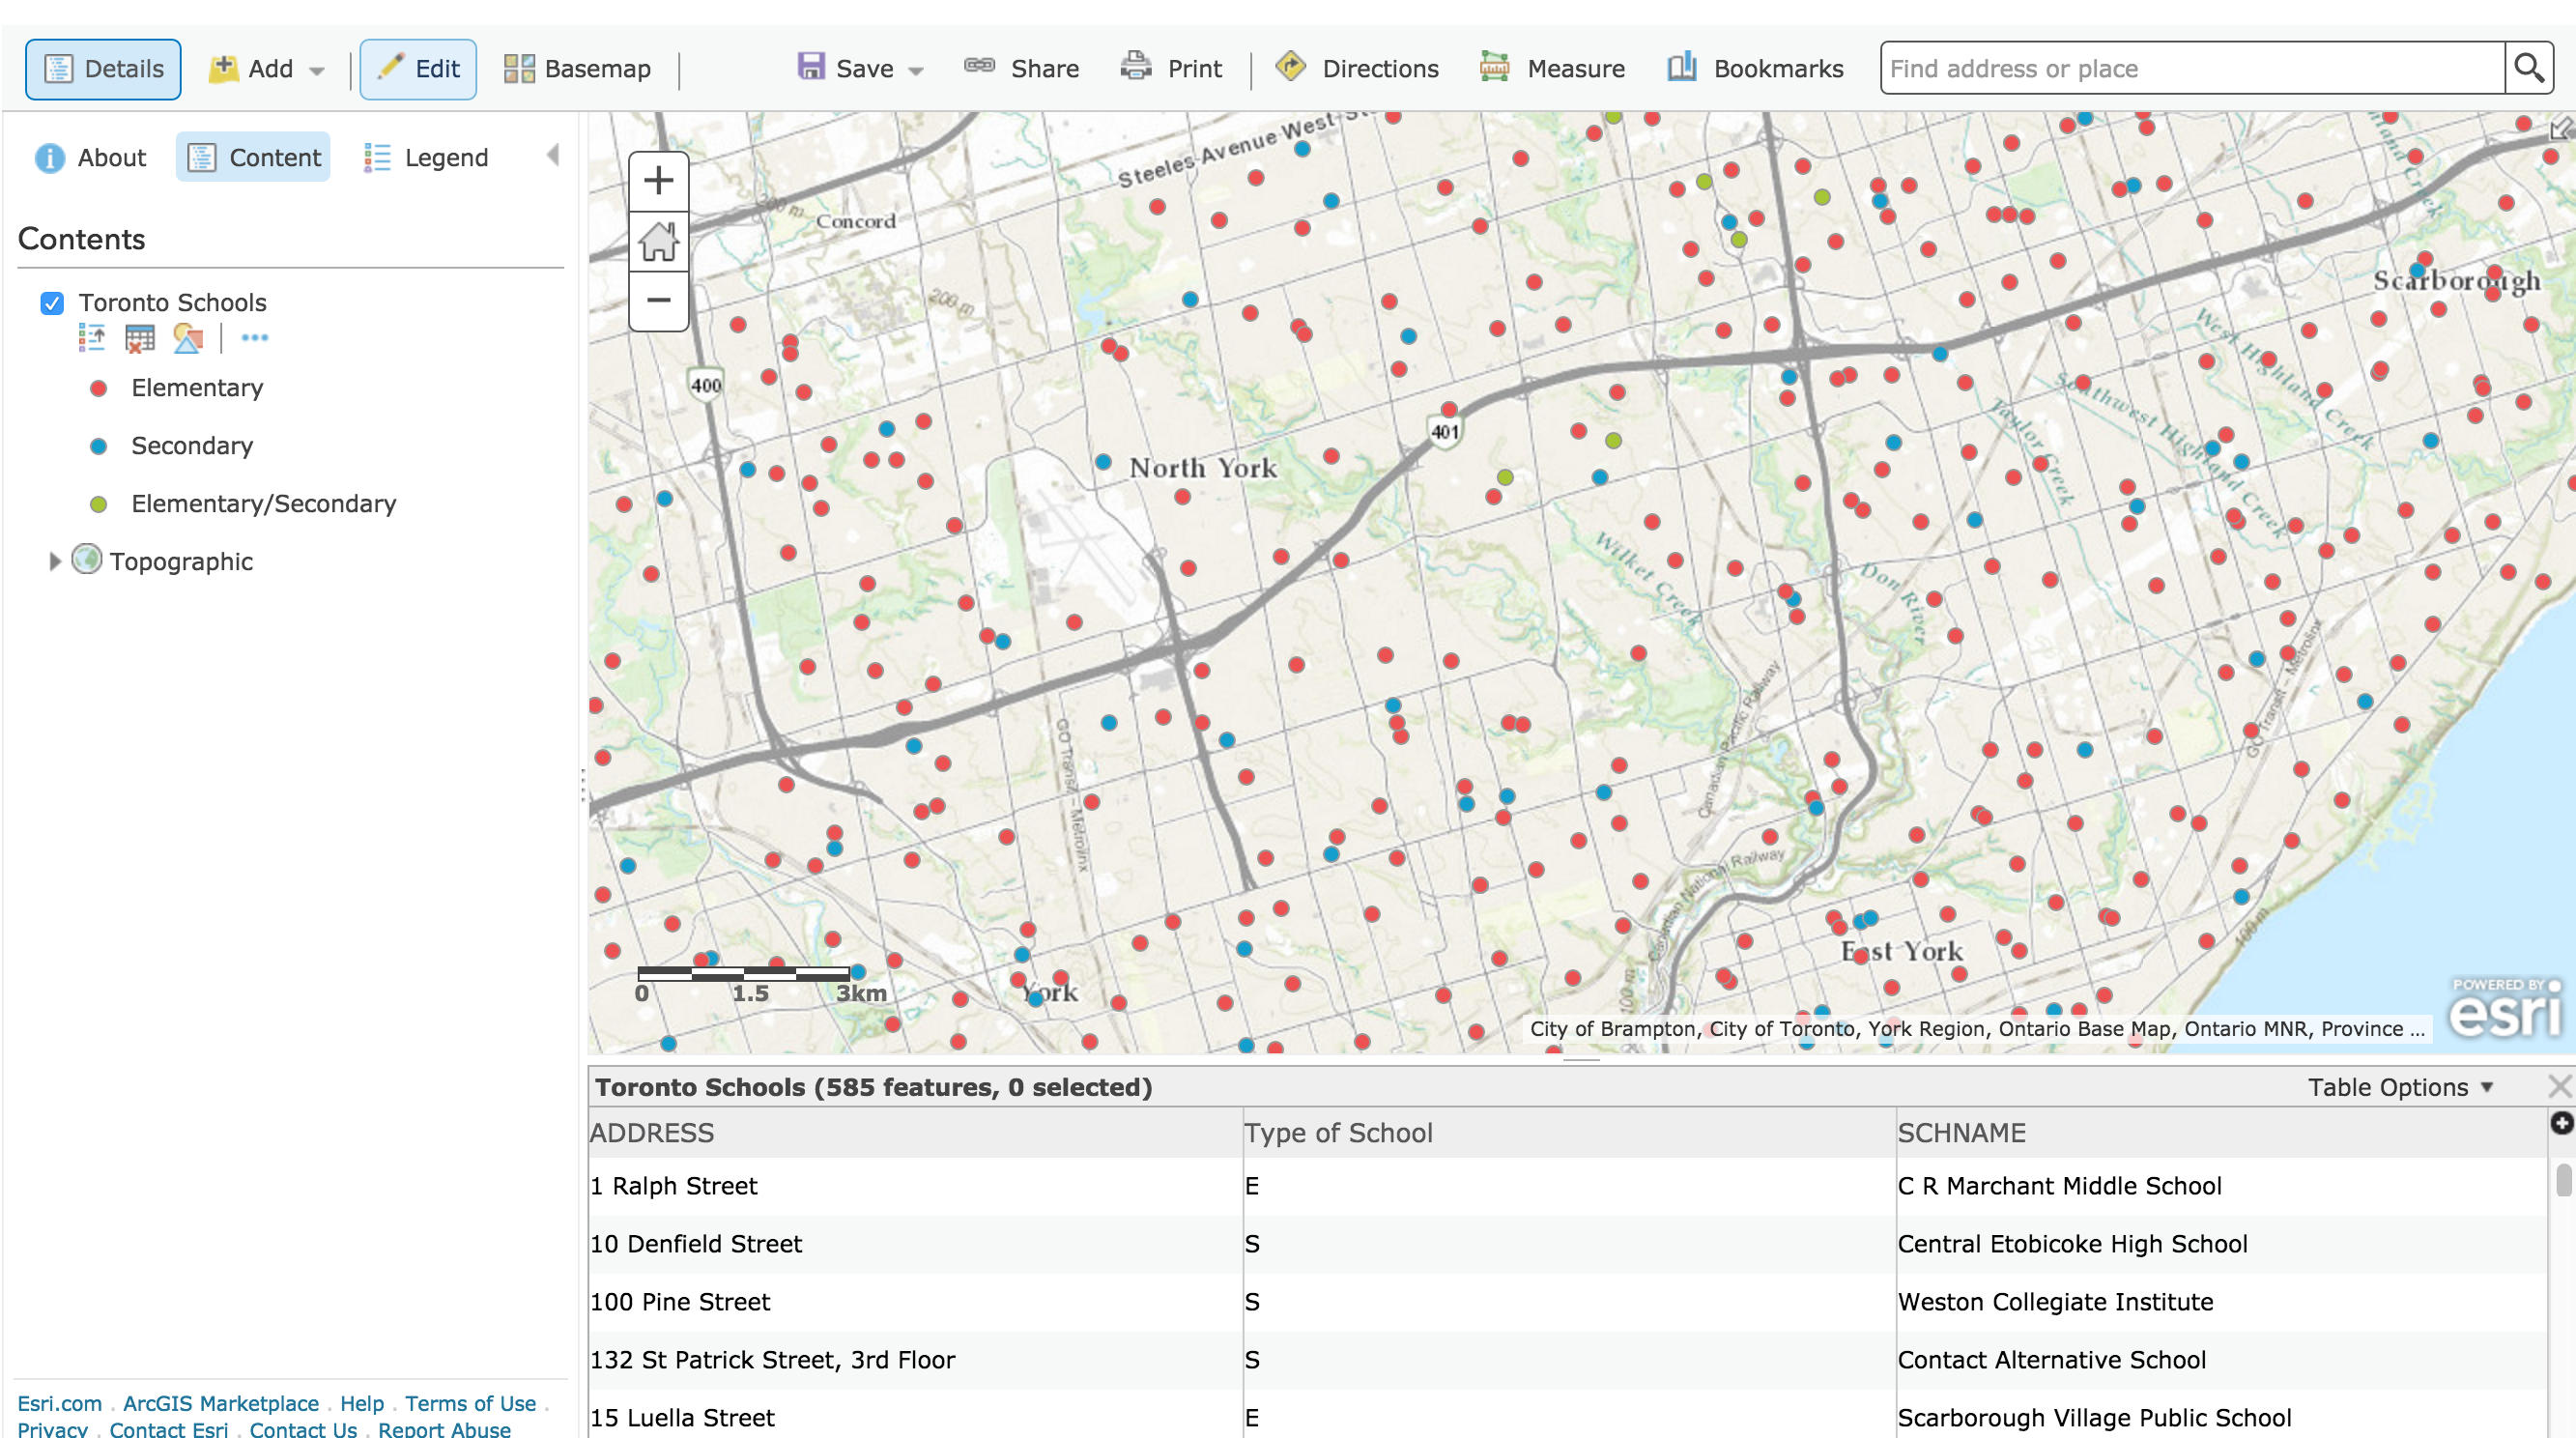The width and height of the screenshot is (2576, 1438).
Task: Collapse the side panel arrow
Action: coord(553,155)
